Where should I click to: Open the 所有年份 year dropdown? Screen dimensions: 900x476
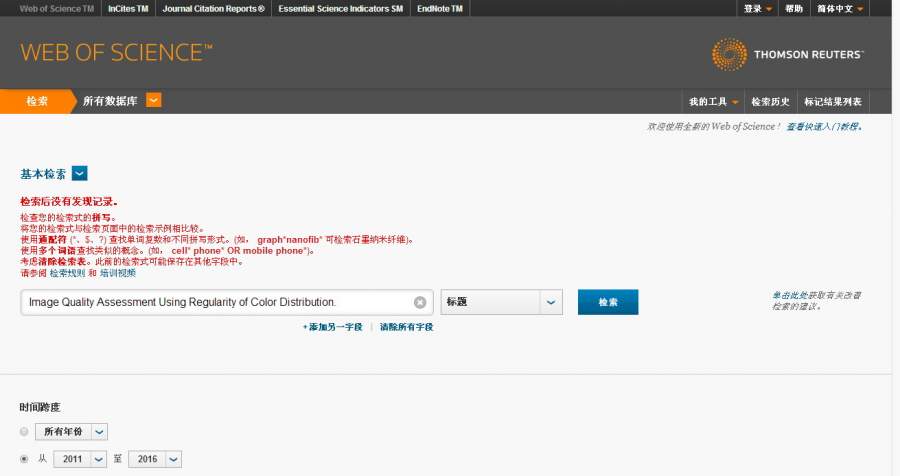tap(71, 431)
